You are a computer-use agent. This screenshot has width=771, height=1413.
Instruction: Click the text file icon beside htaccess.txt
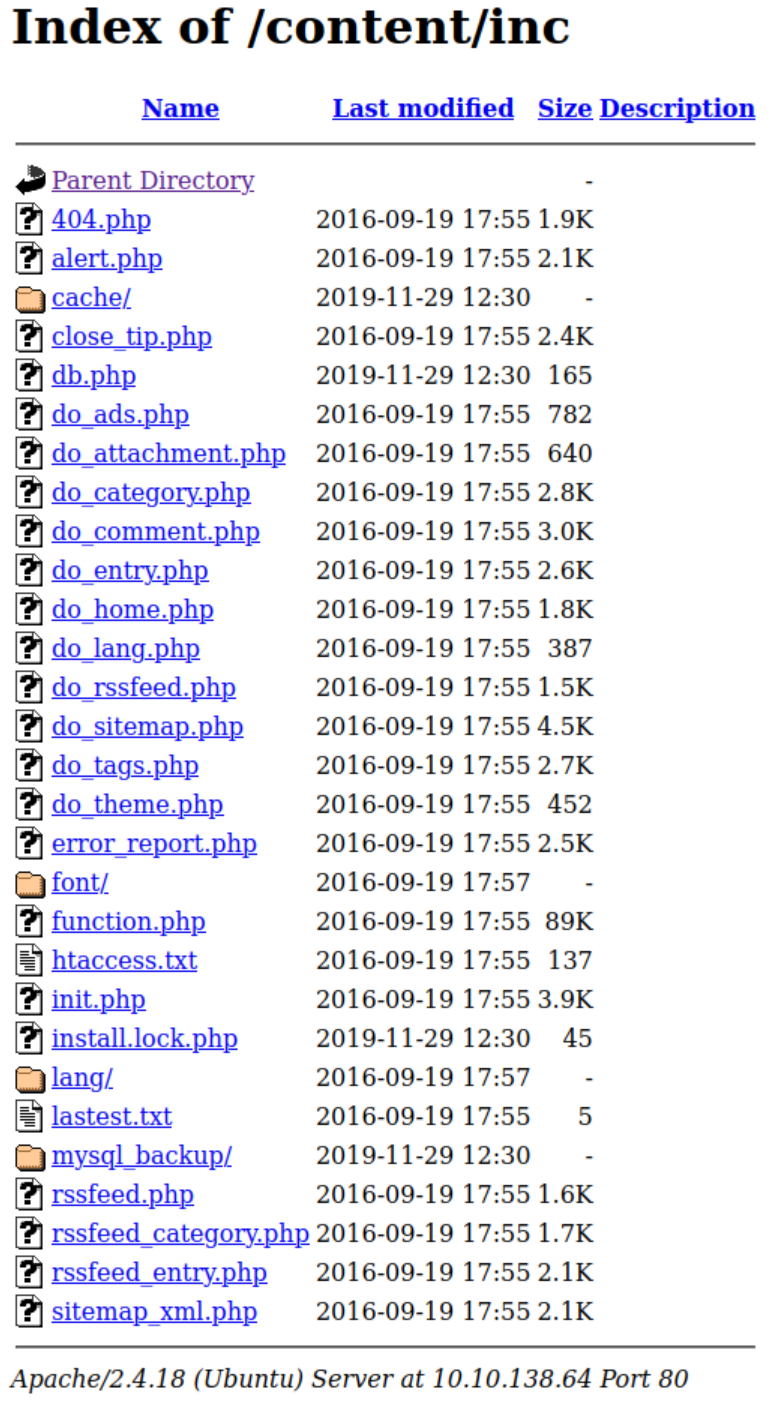coord(30,961)
